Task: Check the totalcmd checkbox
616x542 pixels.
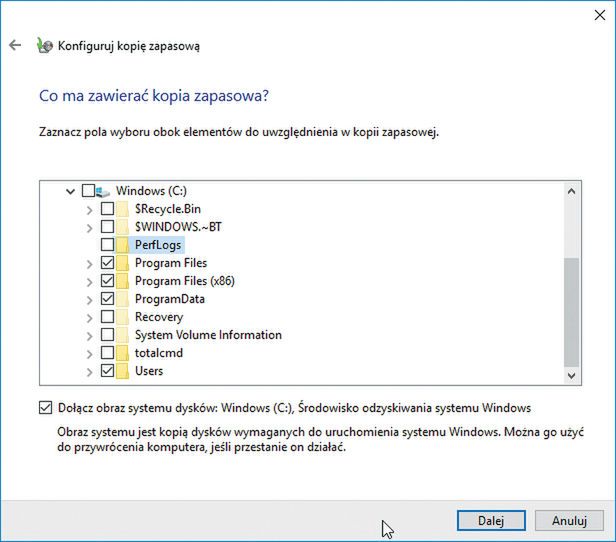Action: tap(107, 353)
